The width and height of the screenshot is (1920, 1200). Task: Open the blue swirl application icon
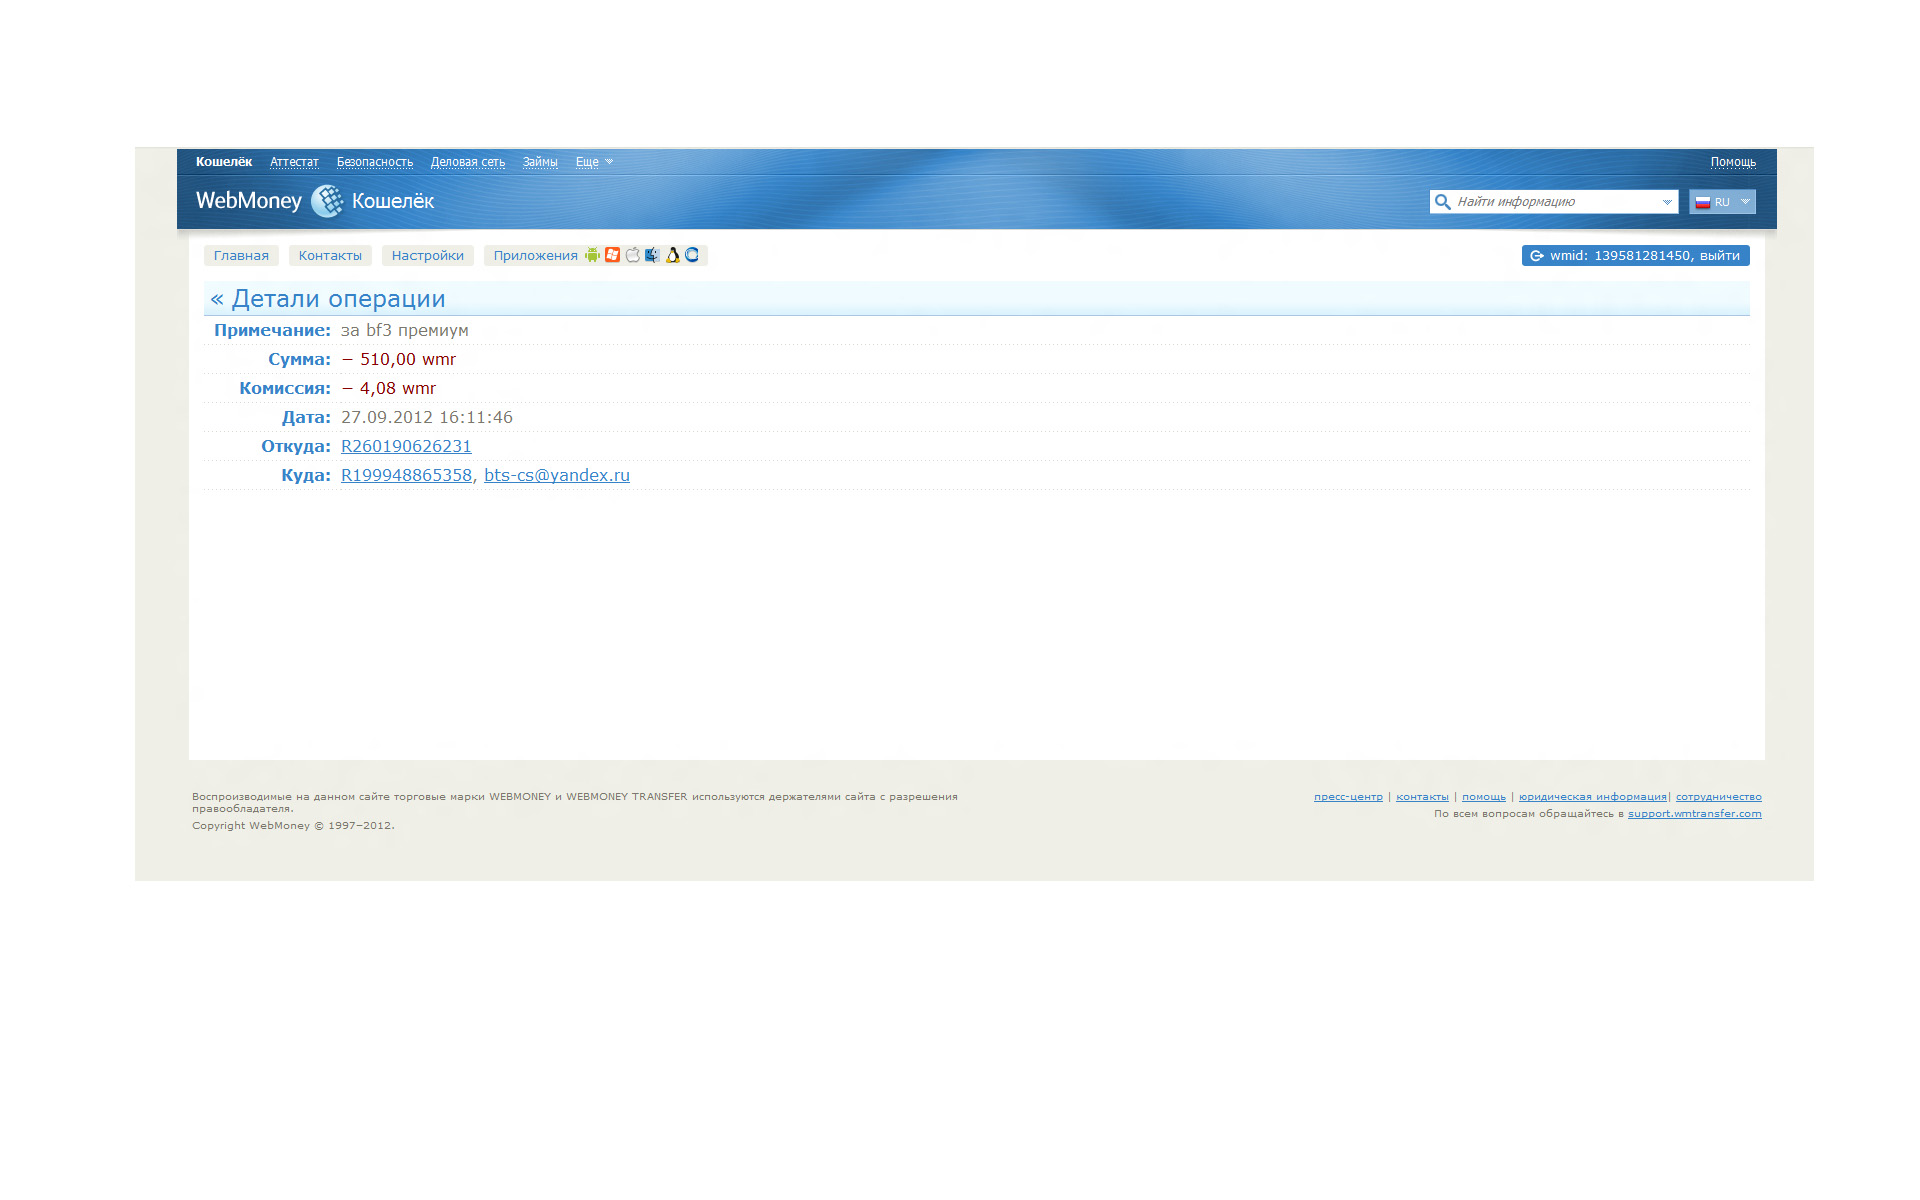click(x=692, y=255)
